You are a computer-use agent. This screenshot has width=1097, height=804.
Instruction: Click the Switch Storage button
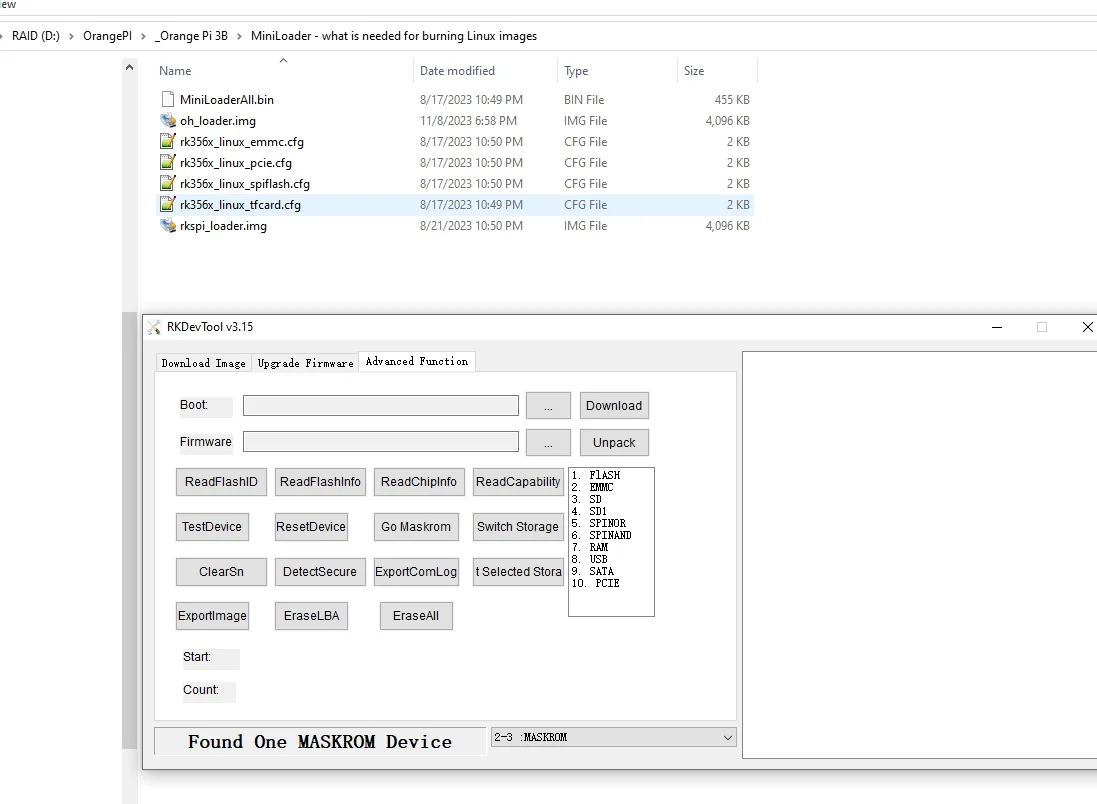tap(518, 527)
